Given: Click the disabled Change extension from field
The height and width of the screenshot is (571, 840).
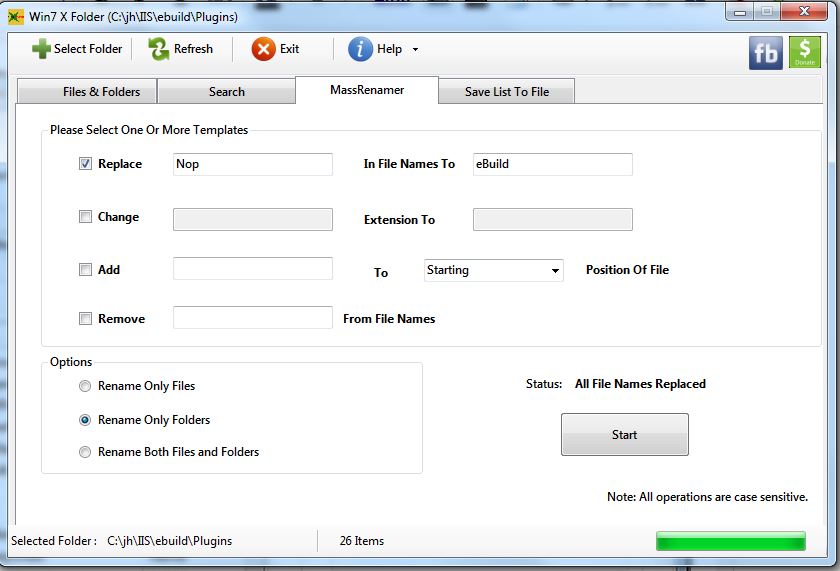Looking at the screenshot, I should [253, 220].
